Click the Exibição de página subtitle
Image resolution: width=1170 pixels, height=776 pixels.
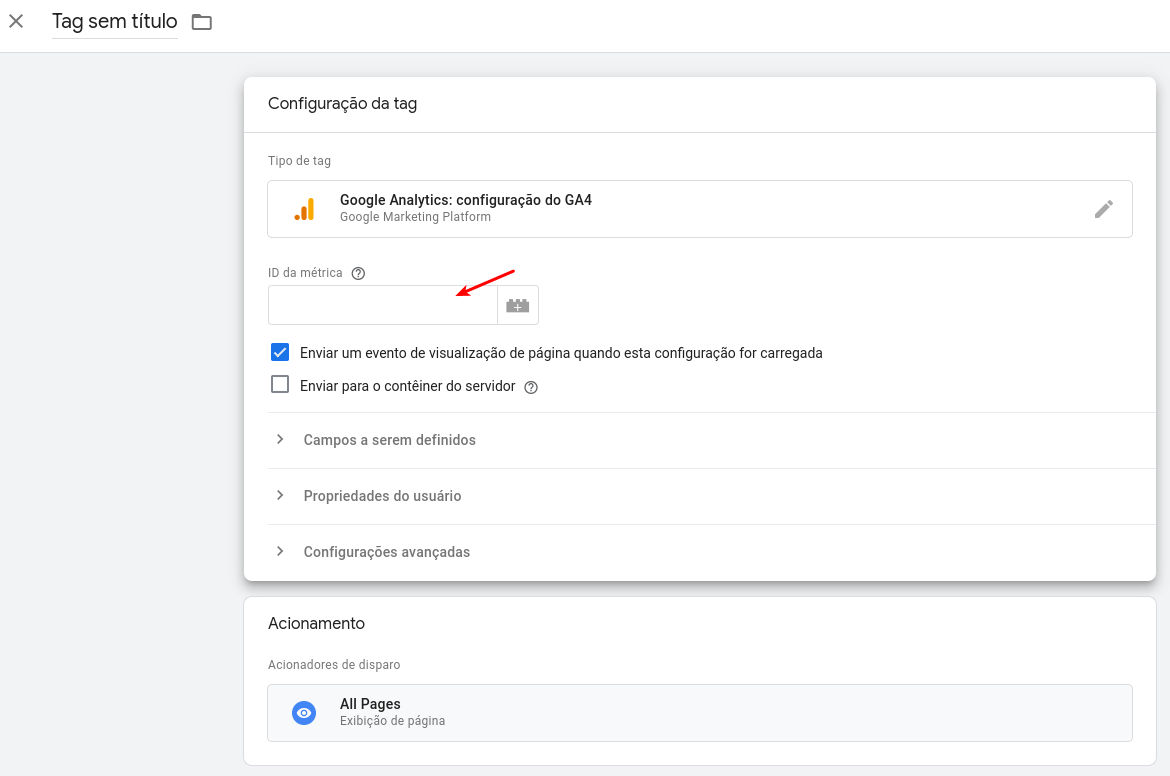392,721
